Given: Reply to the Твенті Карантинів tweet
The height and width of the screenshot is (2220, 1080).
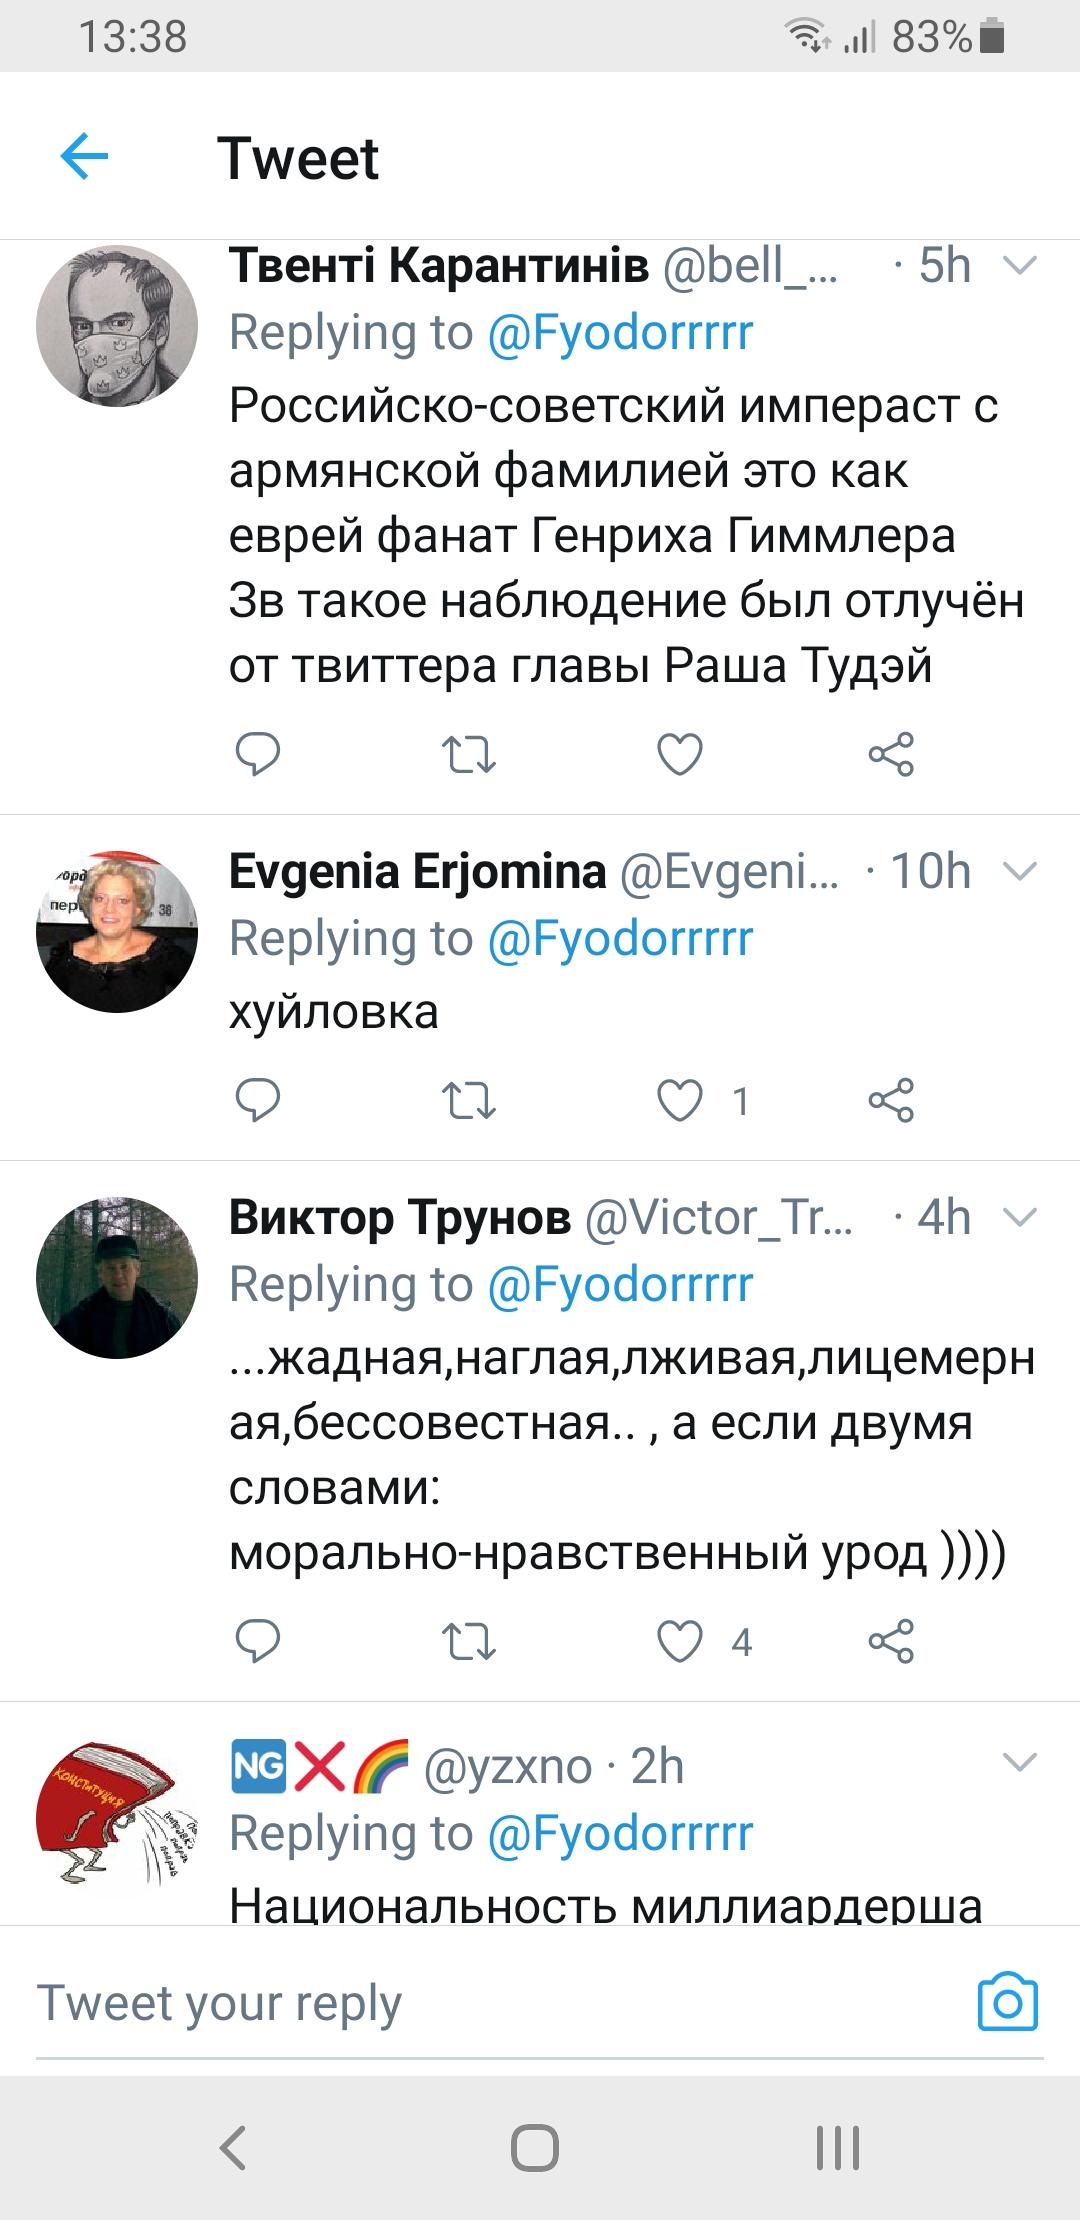Looking at the screenshot, I should [x=257, y=754].
